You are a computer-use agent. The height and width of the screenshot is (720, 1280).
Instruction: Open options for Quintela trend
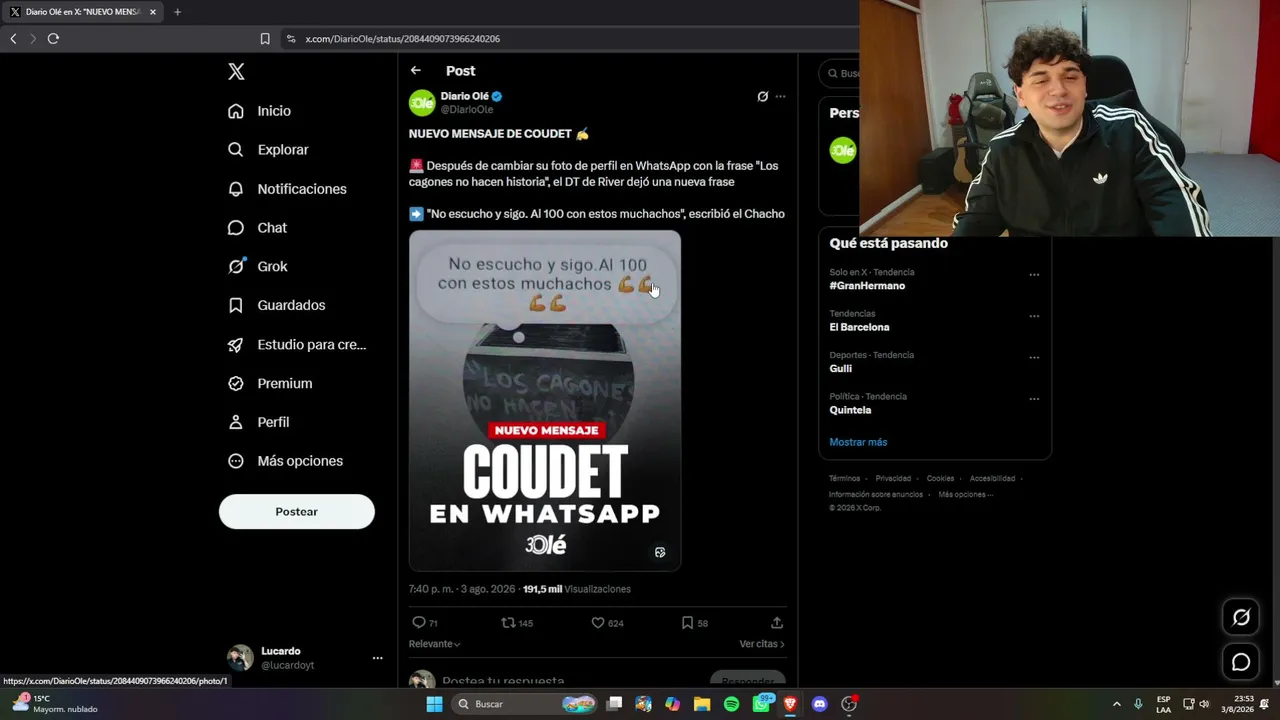1034,399
